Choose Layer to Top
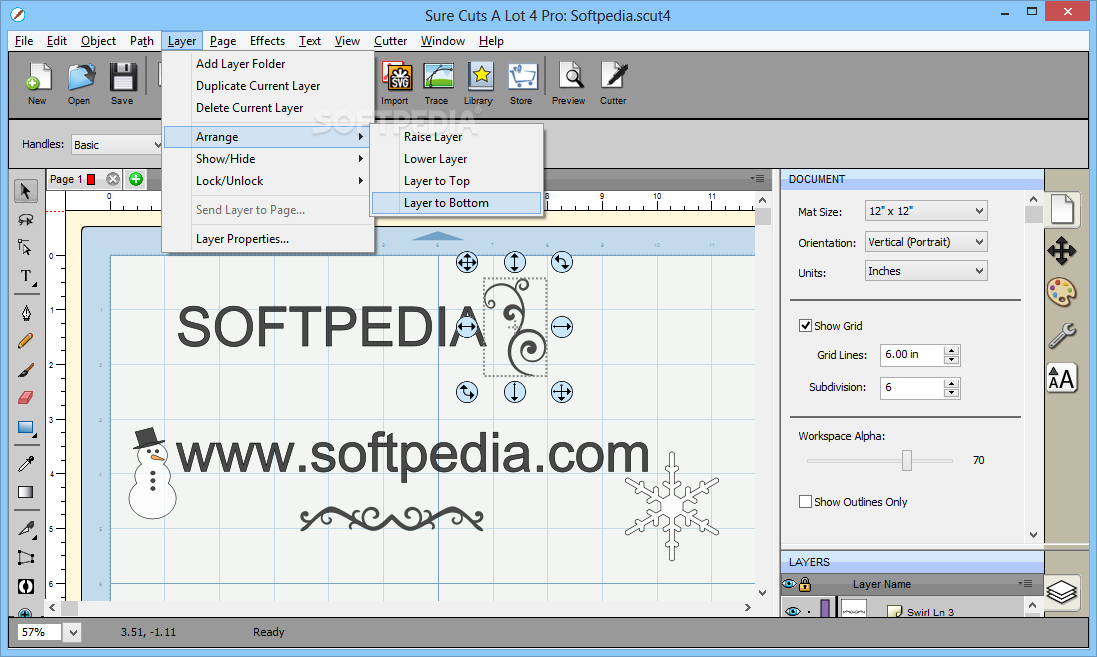Image resolution: width=1097 pixels, height=657 pixels. tap(457, 181)
